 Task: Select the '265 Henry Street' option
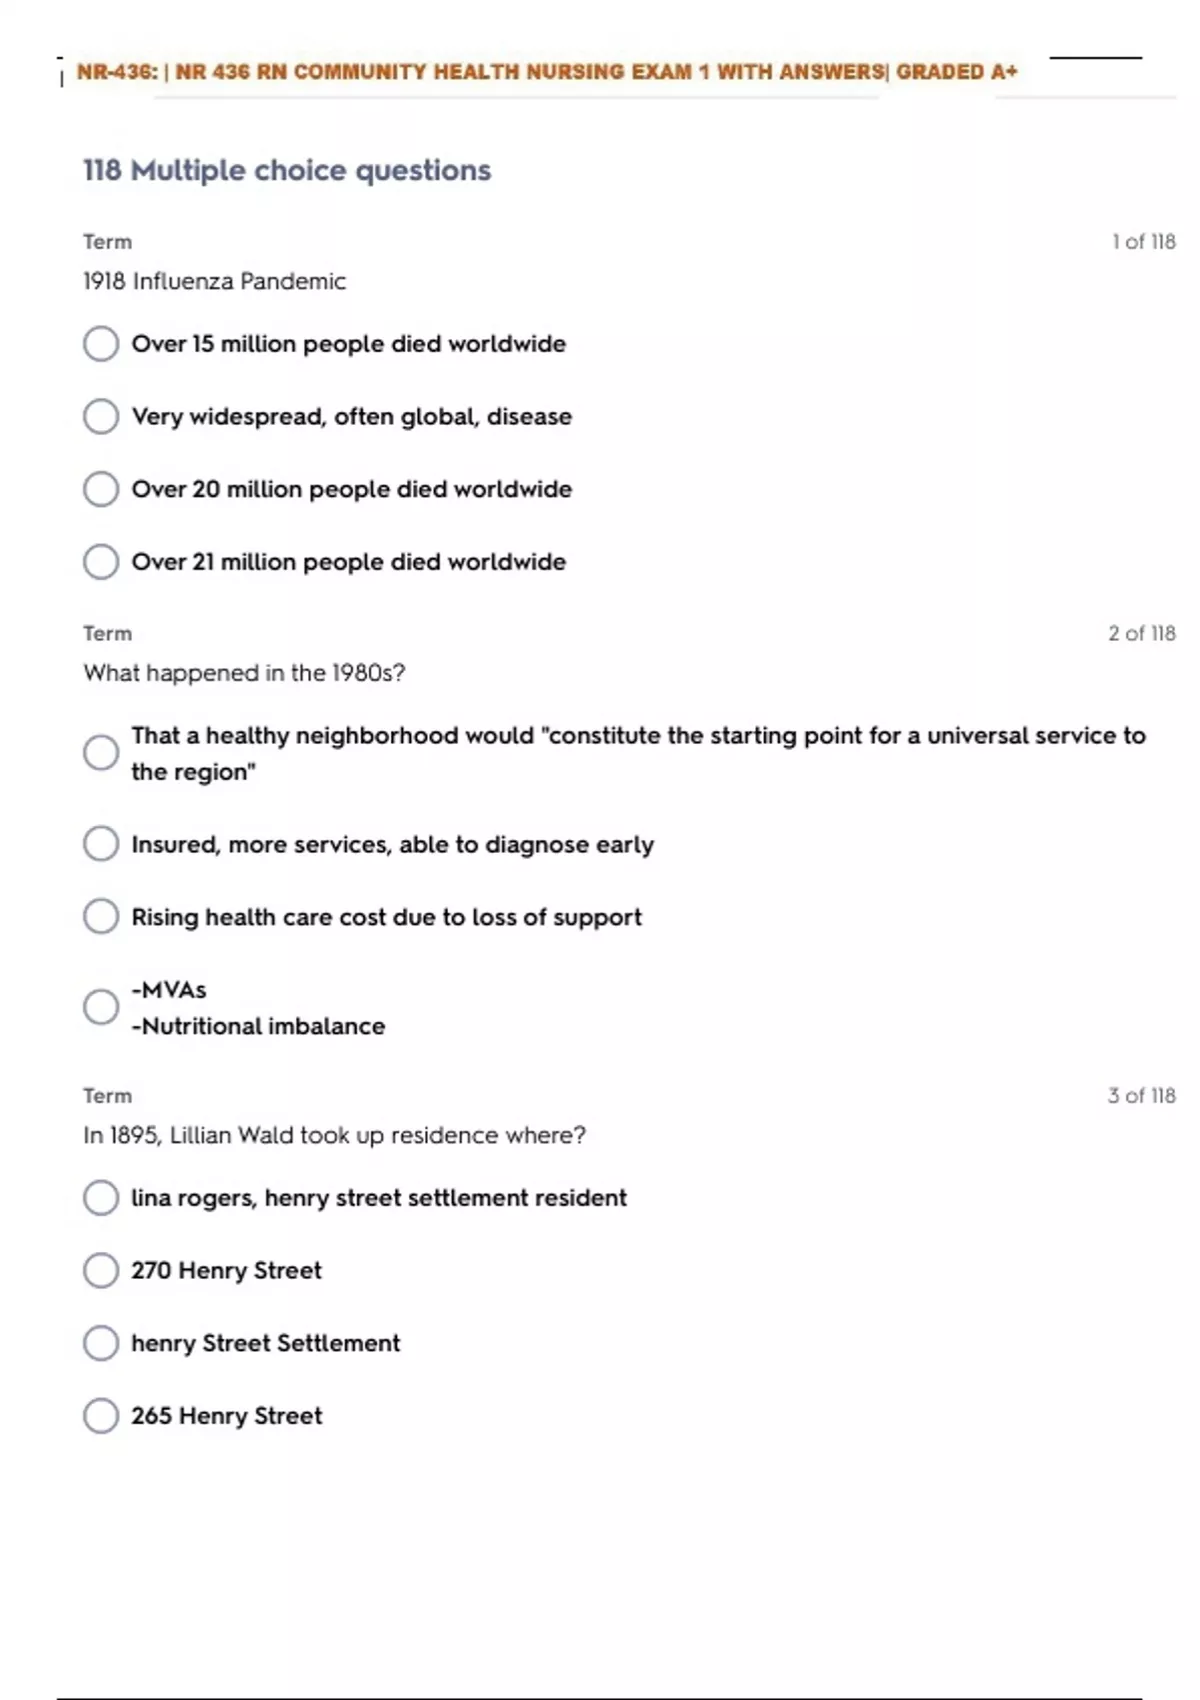tap(101, 1416)
